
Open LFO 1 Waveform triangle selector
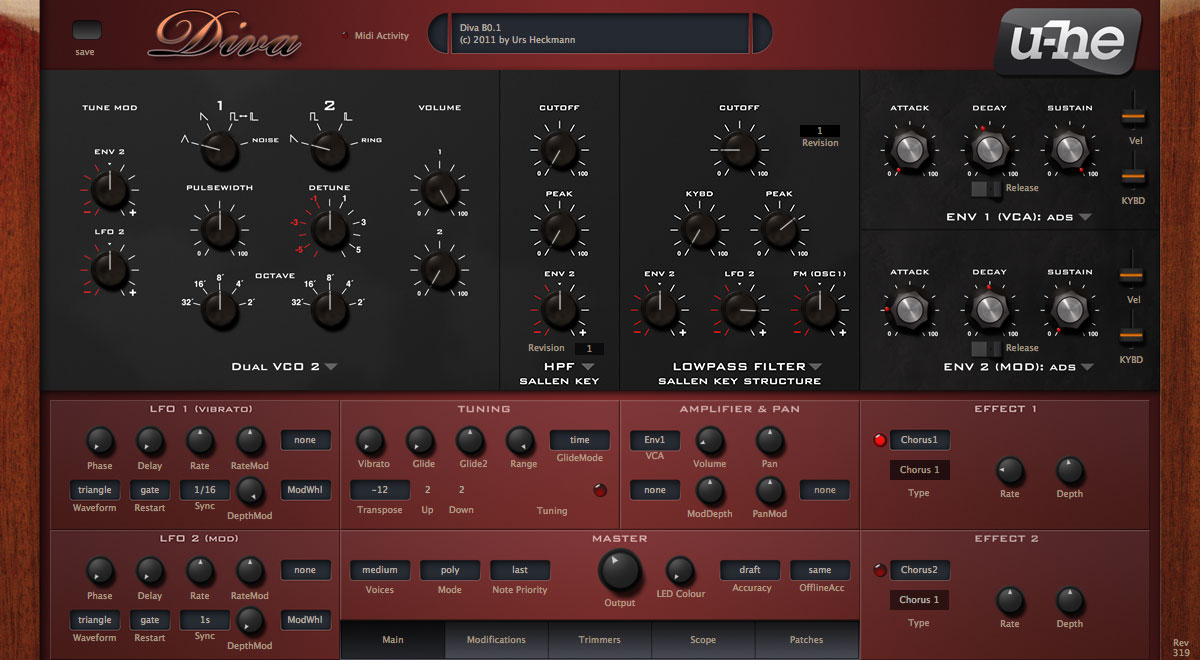(x=95, y=490)
